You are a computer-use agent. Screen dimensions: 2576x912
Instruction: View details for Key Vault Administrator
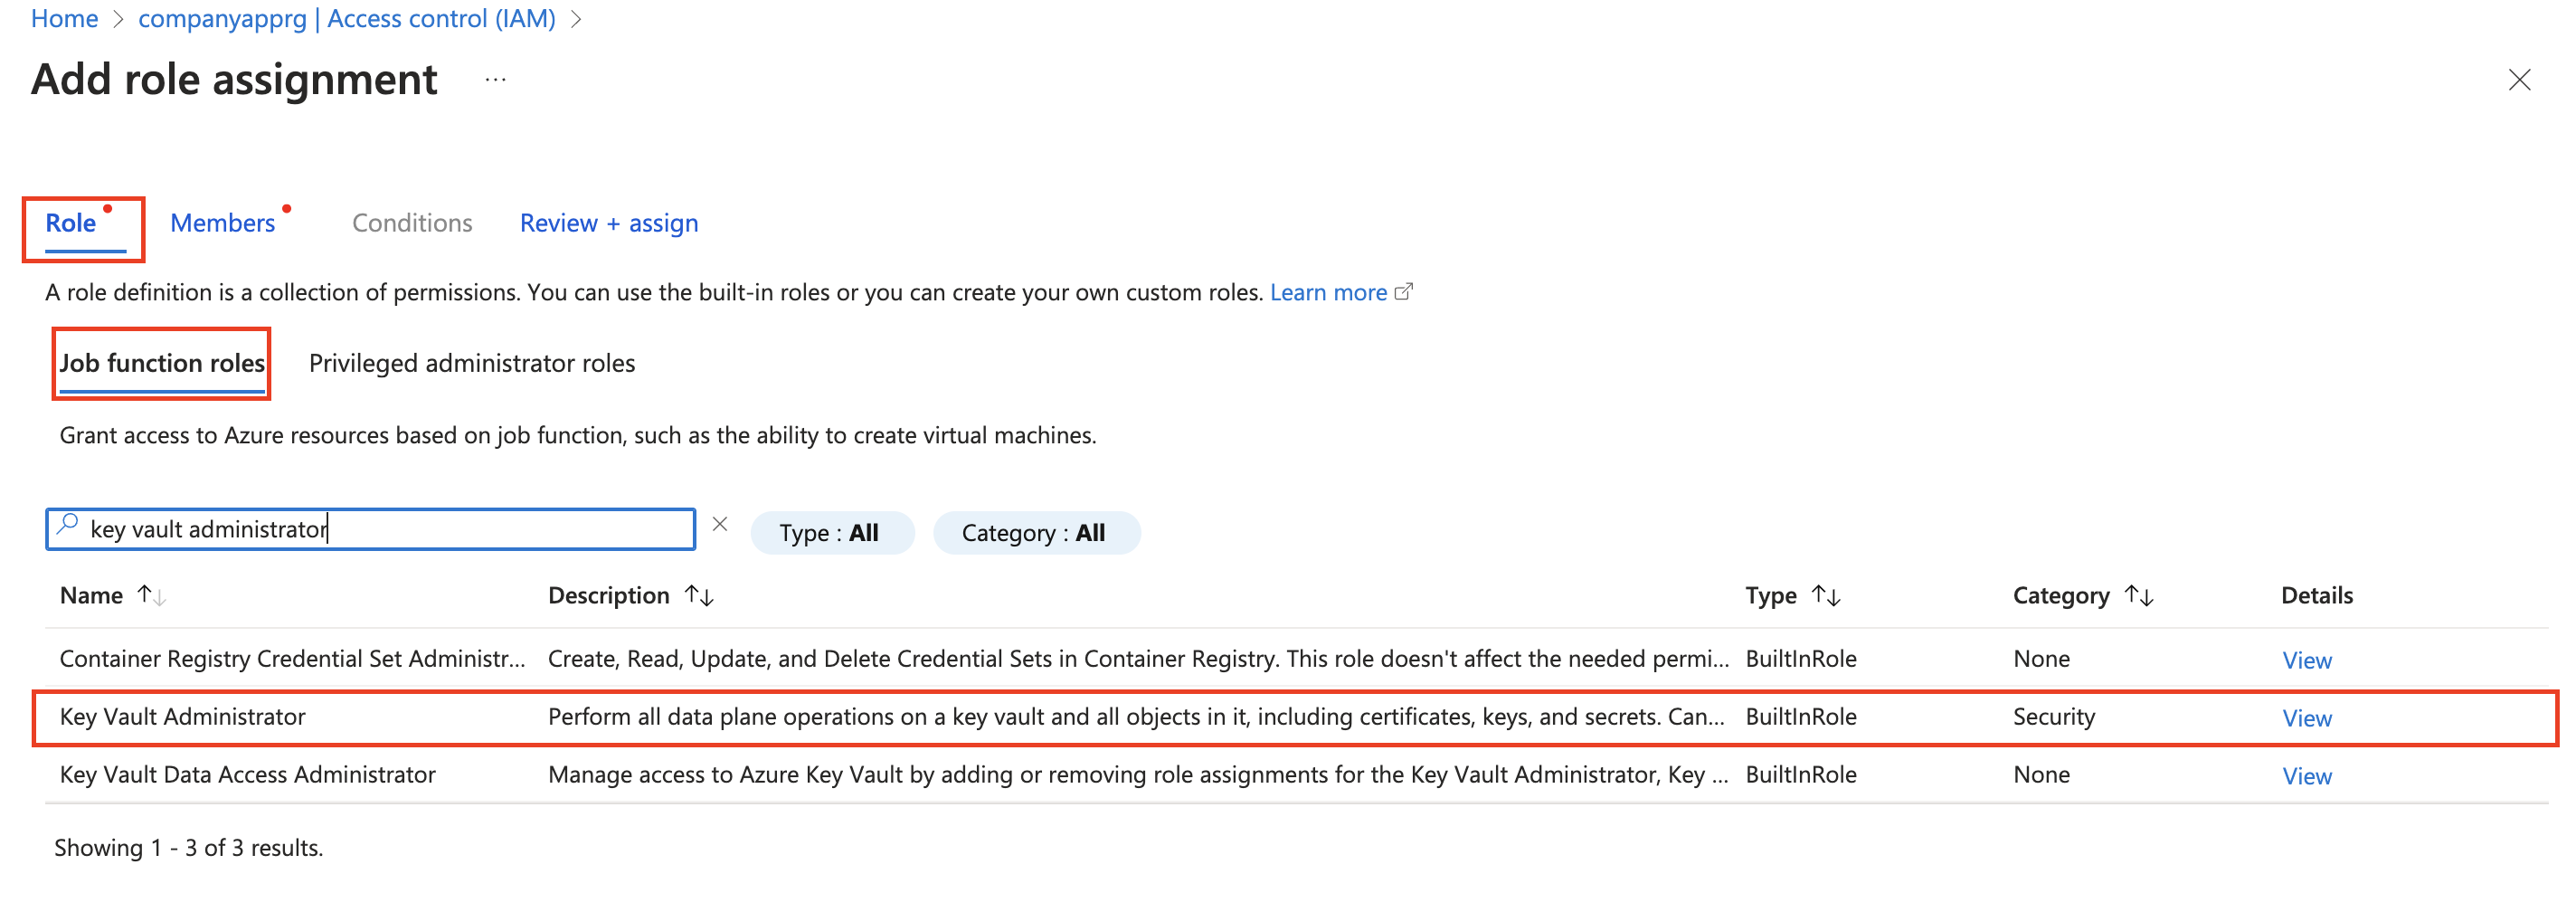(2306, 718)
